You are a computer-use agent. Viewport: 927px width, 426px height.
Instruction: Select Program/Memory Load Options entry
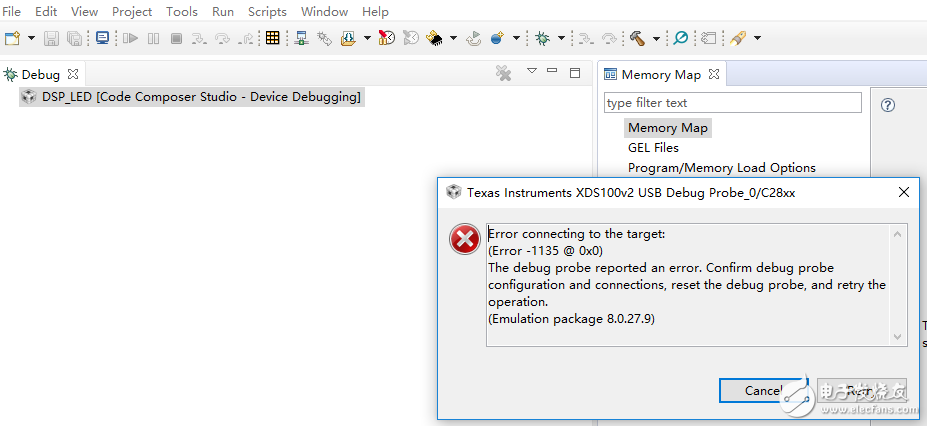click(721, 168)
